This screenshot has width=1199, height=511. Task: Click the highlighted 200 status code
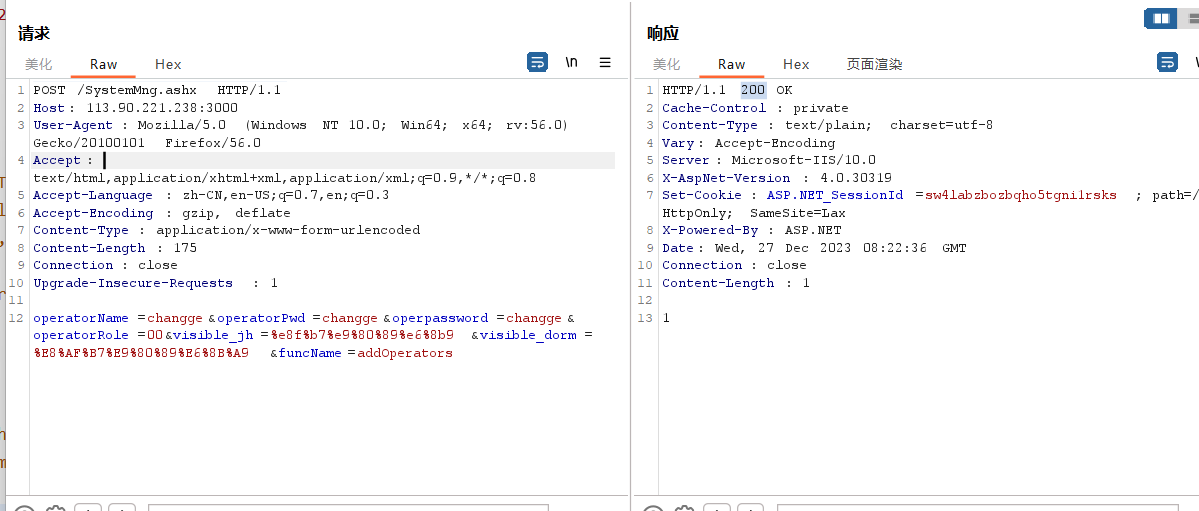752,90
